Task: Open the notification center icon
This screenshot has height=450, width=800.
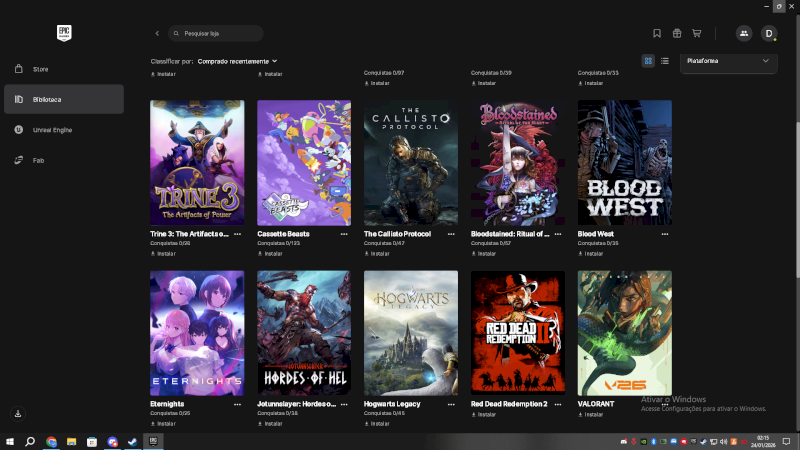Action: click(786, 441)
